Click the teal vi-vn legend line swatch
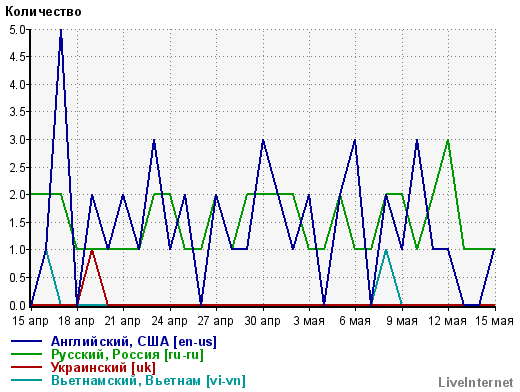 tap(26, 381)
